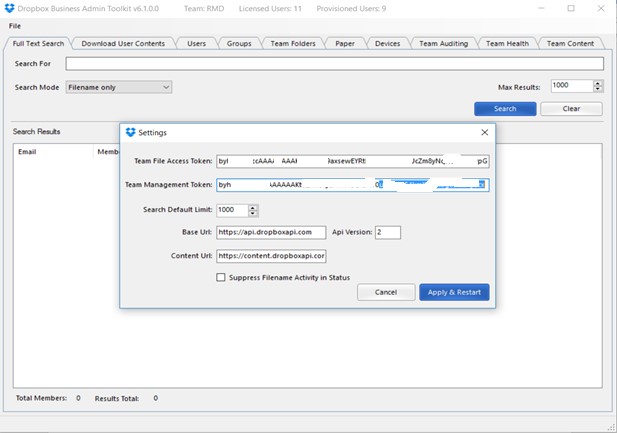This screenshot has height=433, width=617.
Task: Open the File menu
Action: click(x=15, y=26)
